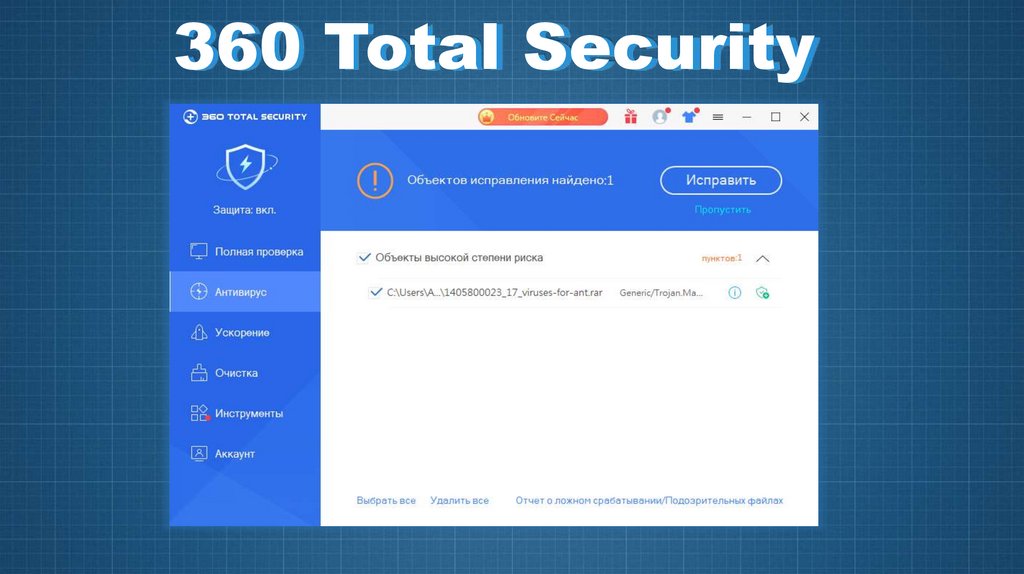
Task: Close the 360 Total Security window
Action: 805,117
